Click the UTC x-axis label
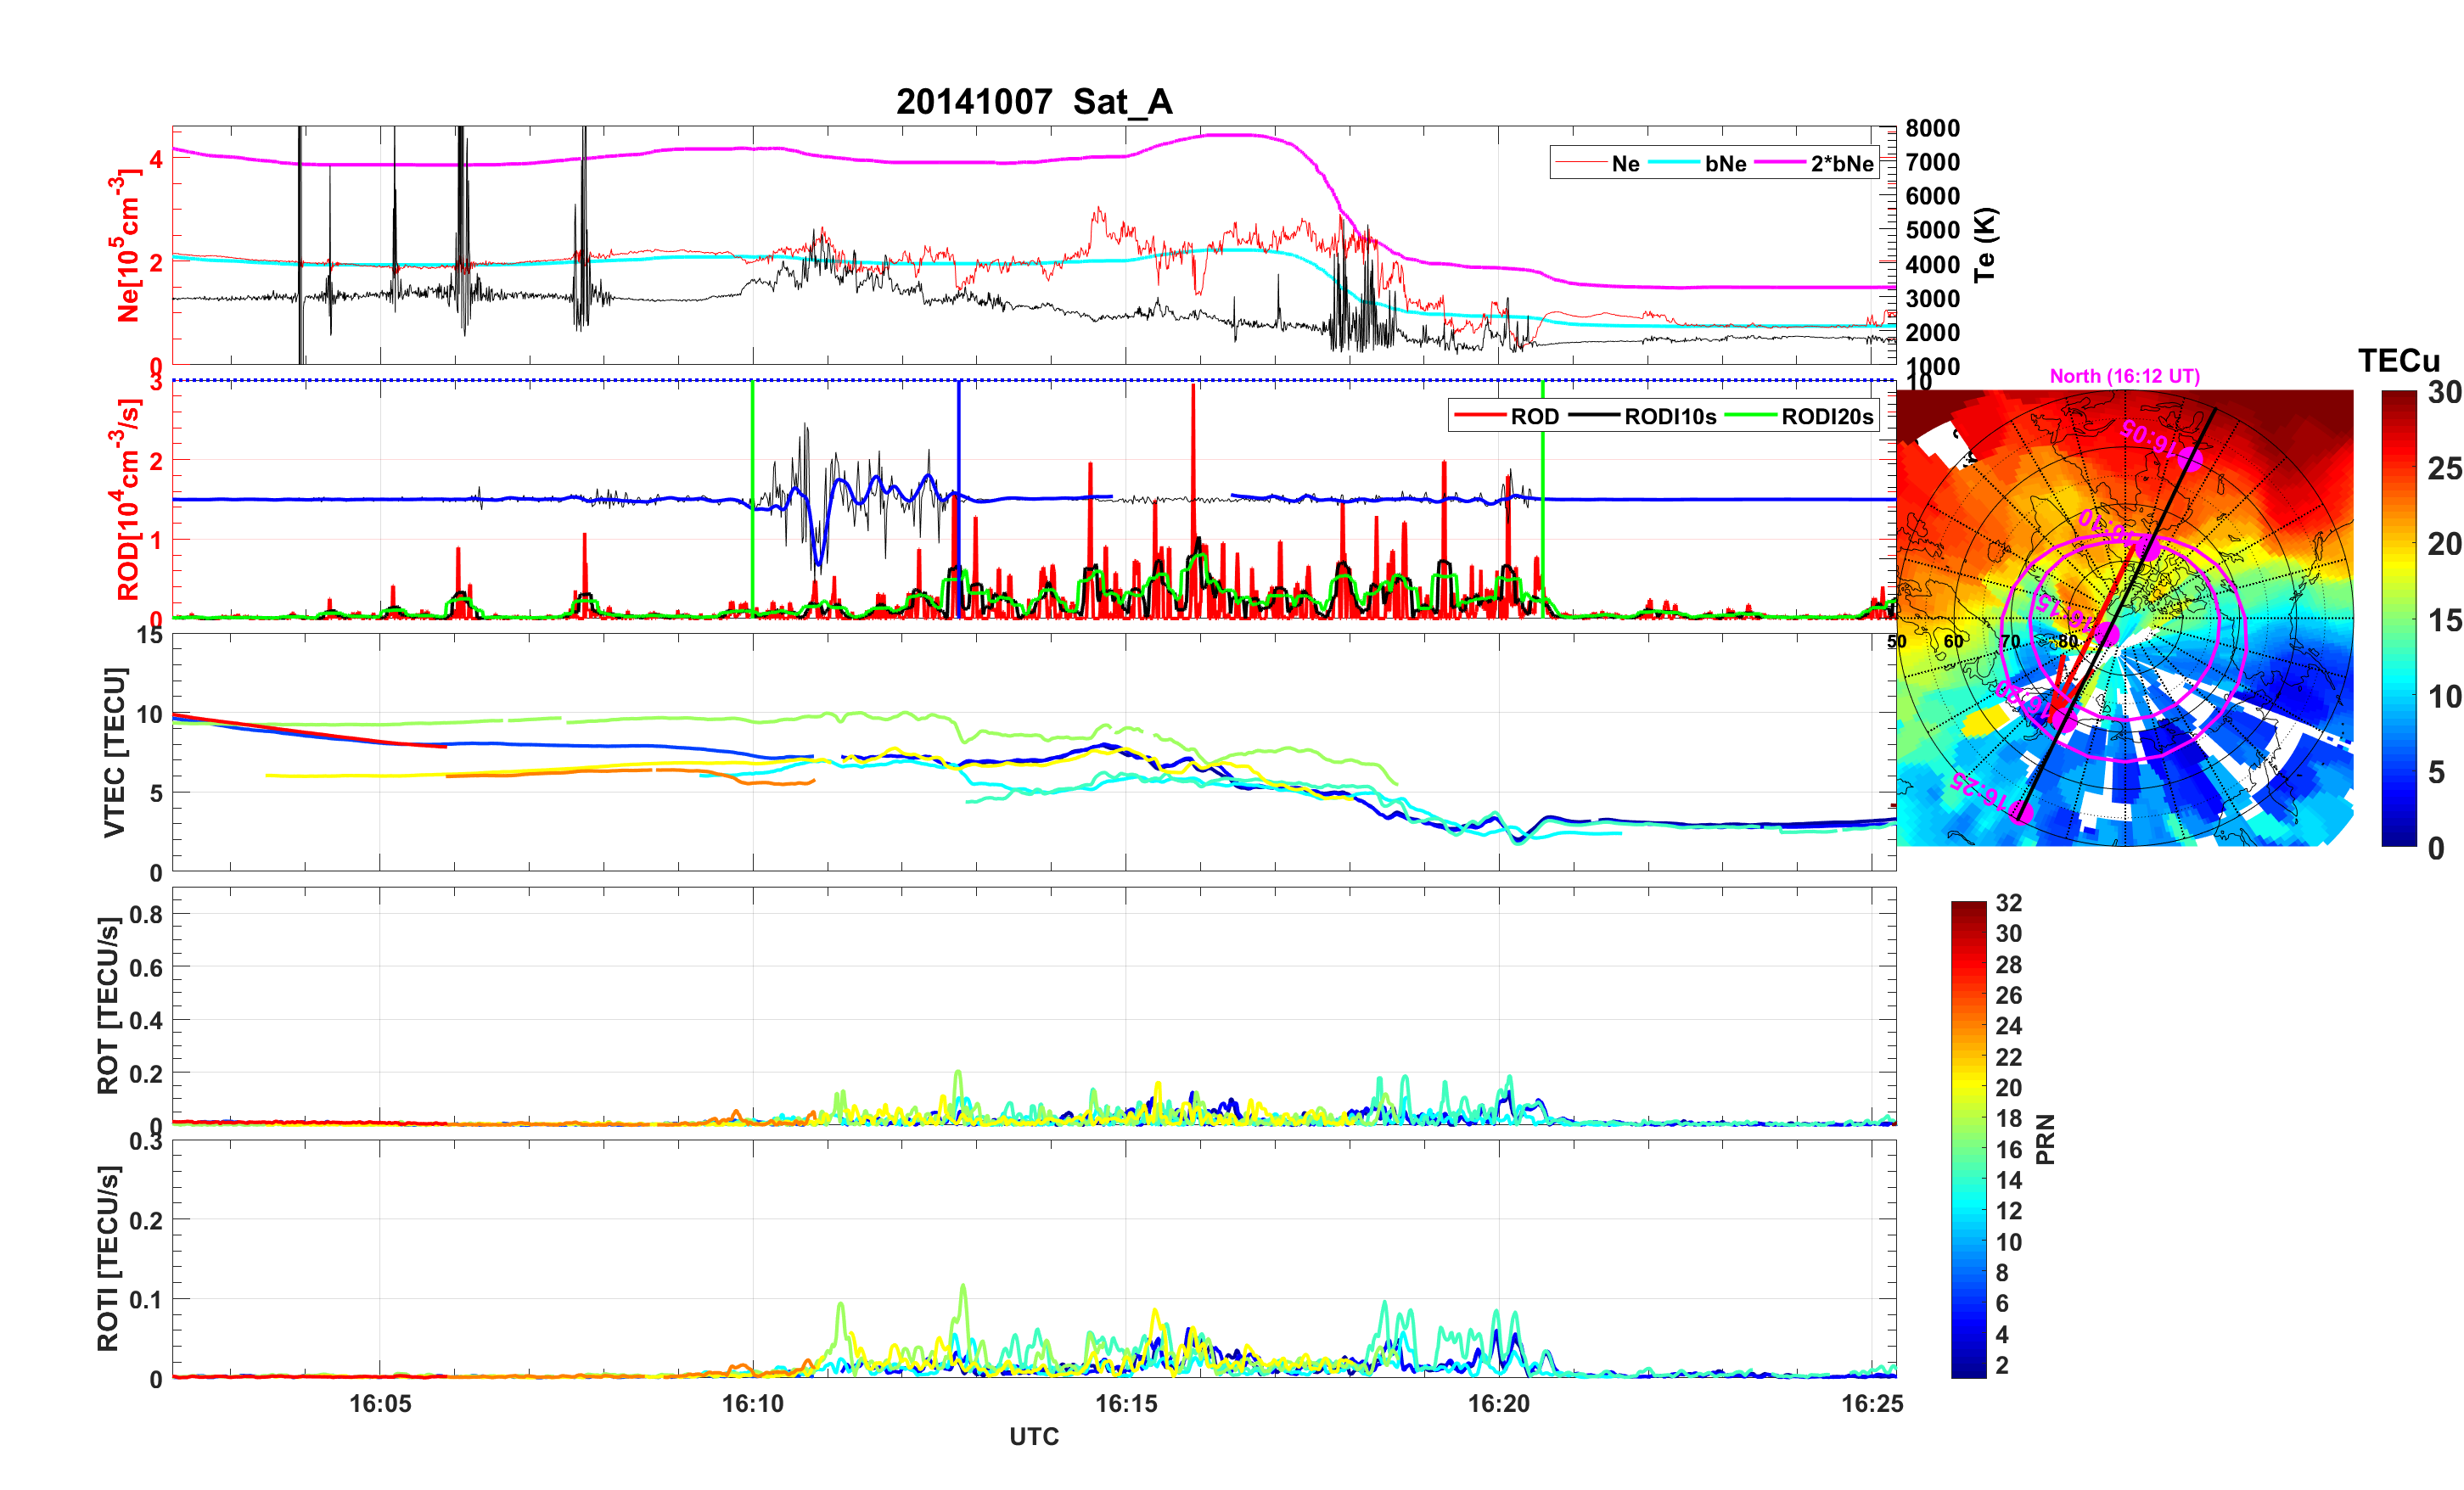Viewport: 2464px width, 1490px height. (x=1033, y=1437)
